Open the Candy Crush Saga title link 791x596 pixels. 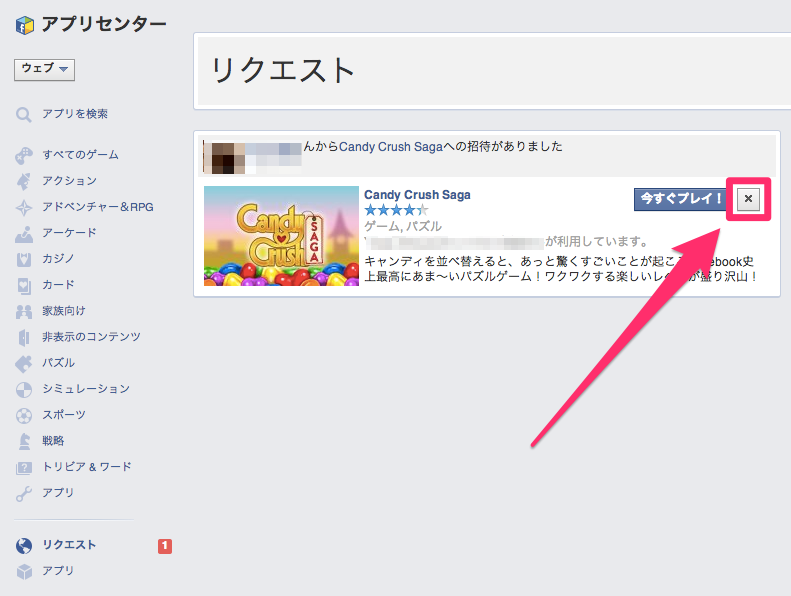(417, 195)
